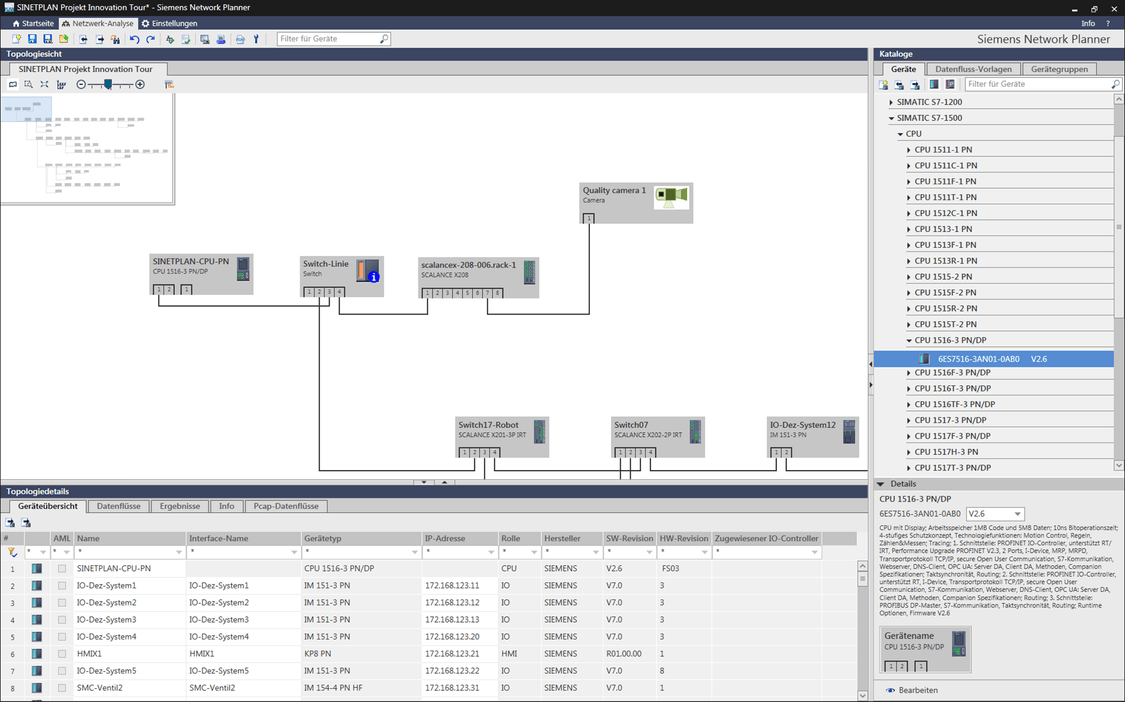Click the Info menu at top right

pos(1088,24)
